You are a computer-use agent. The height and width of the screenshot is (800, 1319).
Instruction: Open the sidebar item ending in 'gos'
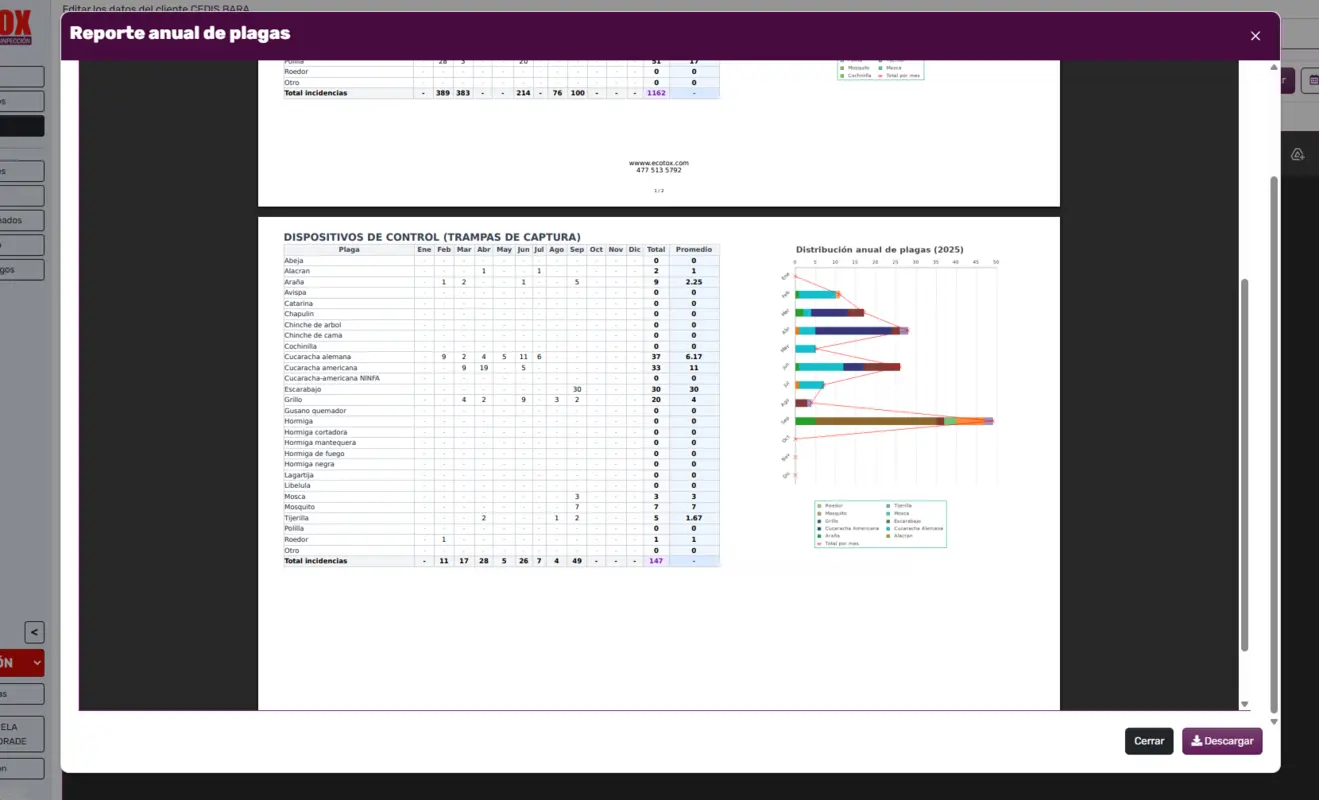tap(22, 270)
